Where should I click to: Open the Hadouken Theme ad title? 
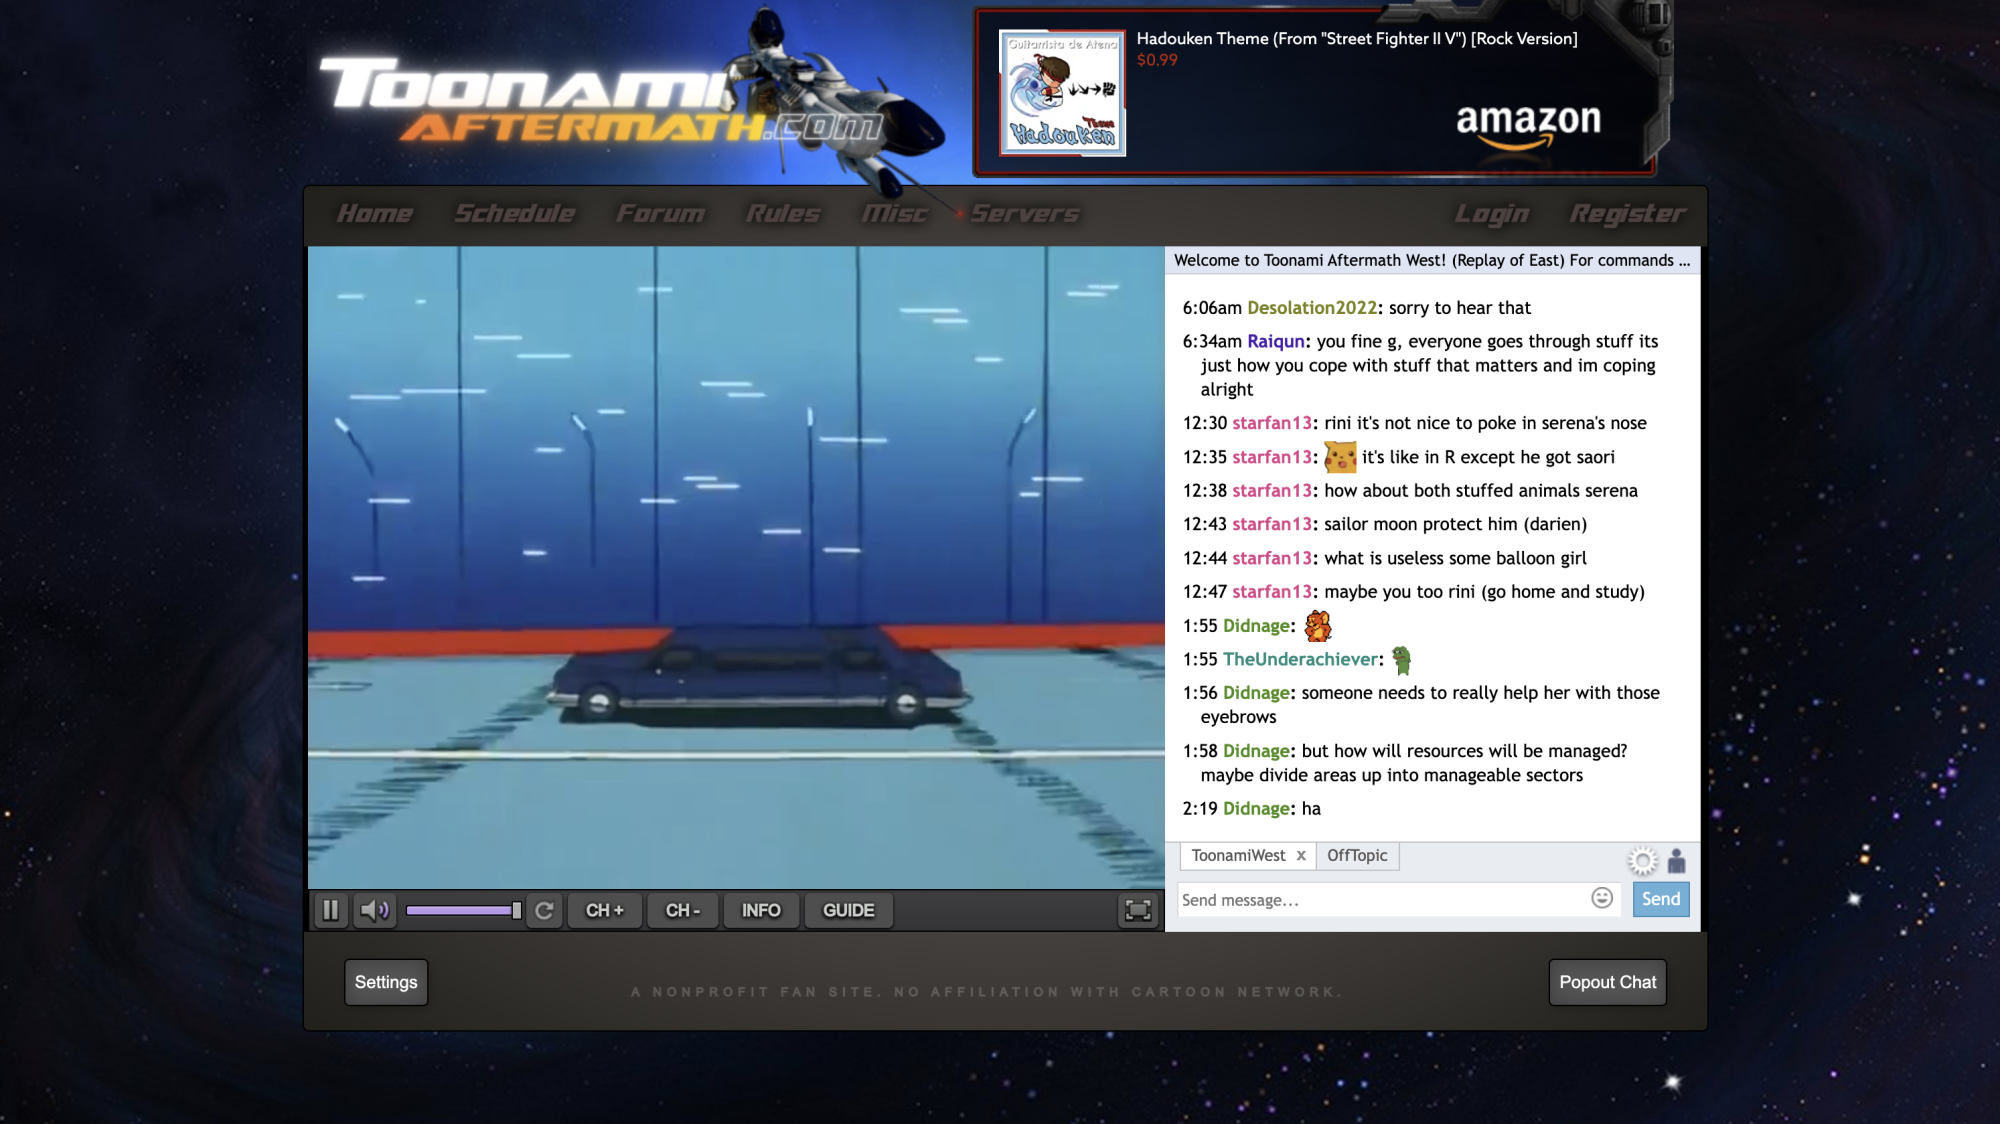click(x=1357, y=39)
